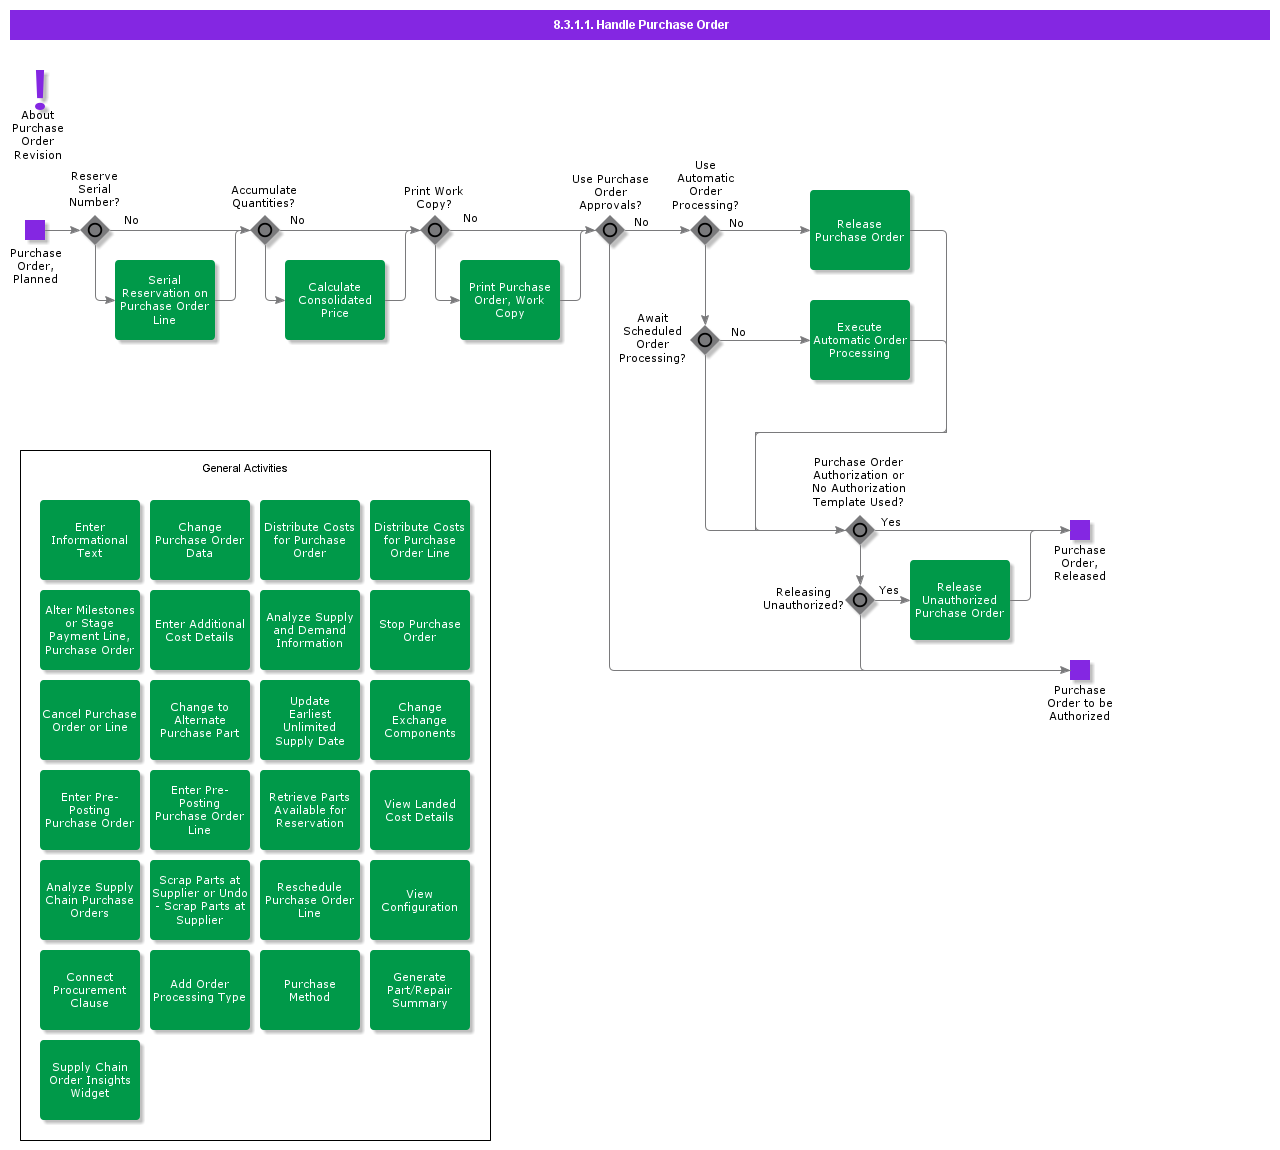This screenshot has height=1150, width=1280.
Task: Open the Stop Purchase Order activity
Action: click(420, 630)
